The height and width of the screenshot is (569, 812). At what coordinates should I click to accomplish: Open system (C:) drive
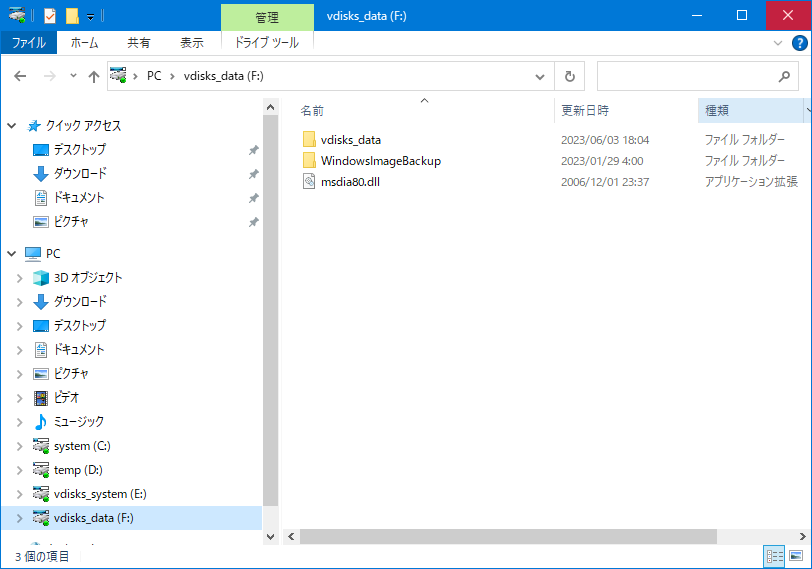82,446
